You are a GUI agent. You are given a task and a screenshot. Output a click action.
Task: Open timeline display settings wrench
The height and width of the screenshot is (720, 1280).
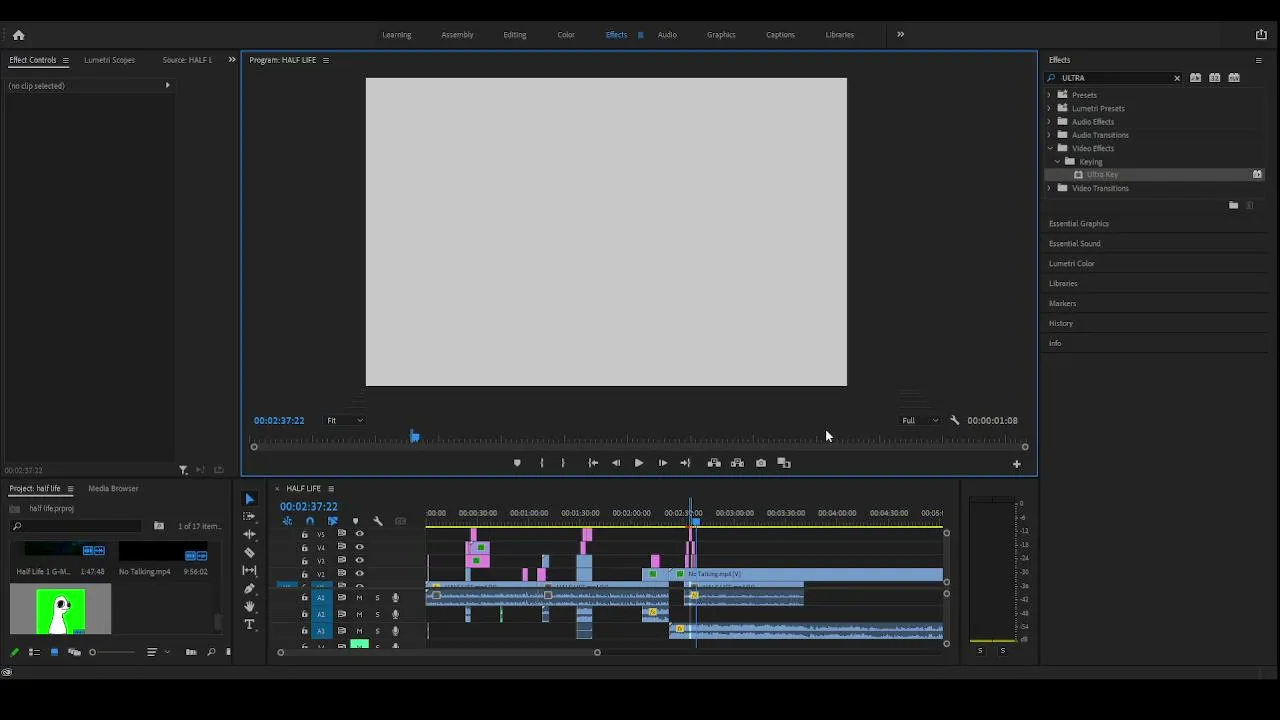378,521
